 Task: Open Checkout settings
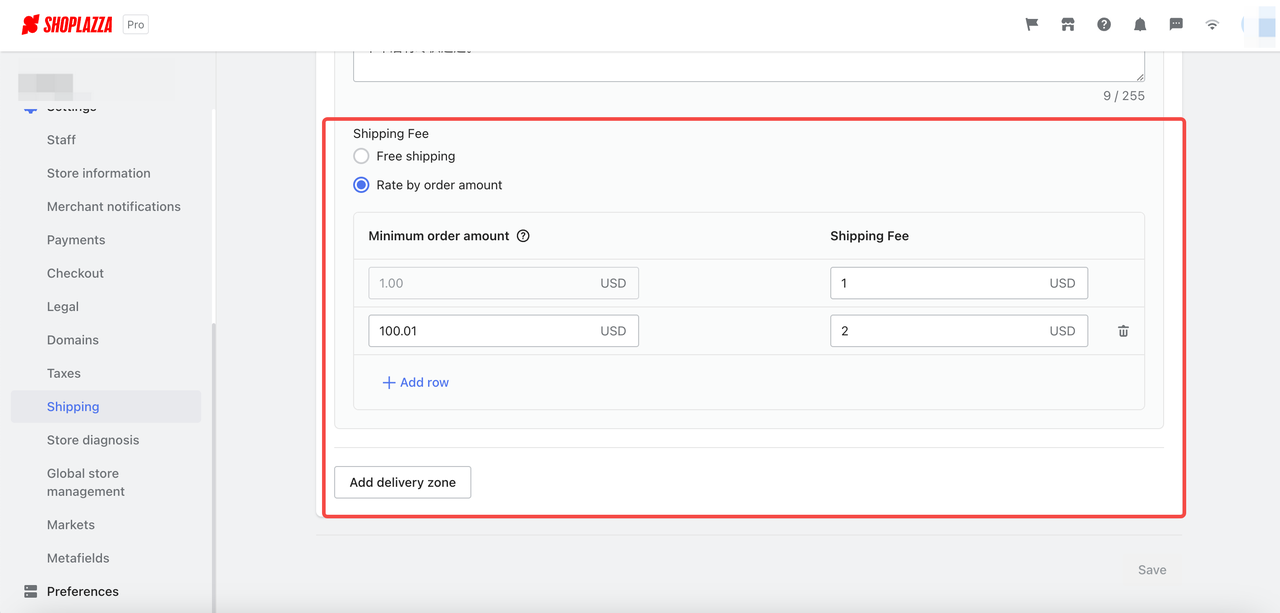[x=75, y=273]
